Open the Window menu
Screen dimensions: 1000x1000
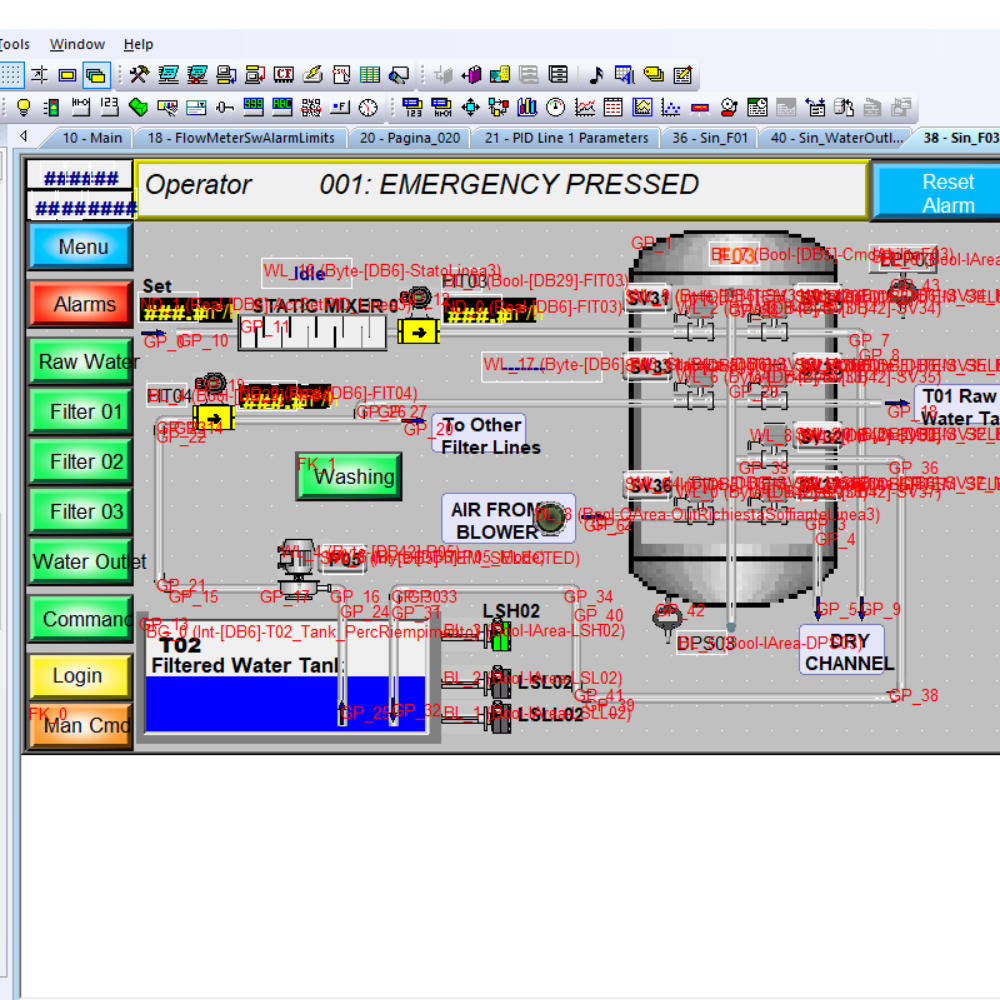77,44
